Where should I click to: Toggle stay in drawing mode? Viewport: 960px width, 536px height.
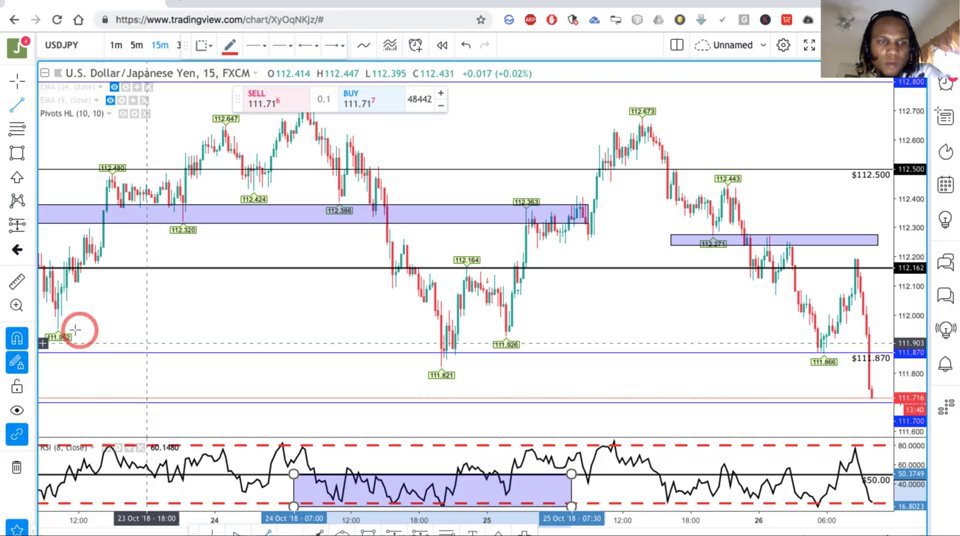tap(17, 362)
